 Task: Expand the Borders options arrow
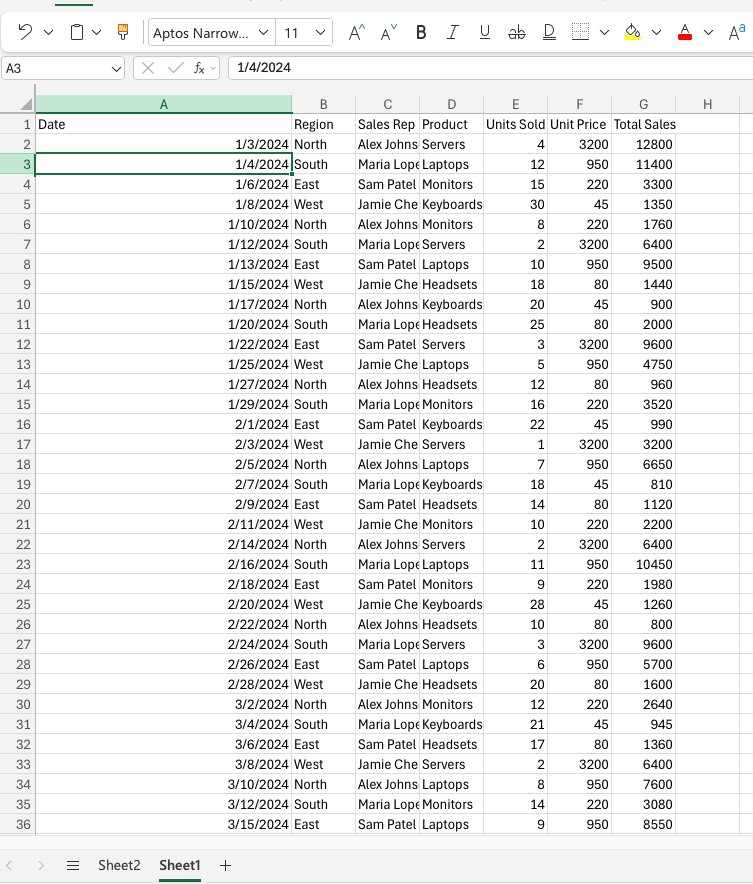point(604,33)
